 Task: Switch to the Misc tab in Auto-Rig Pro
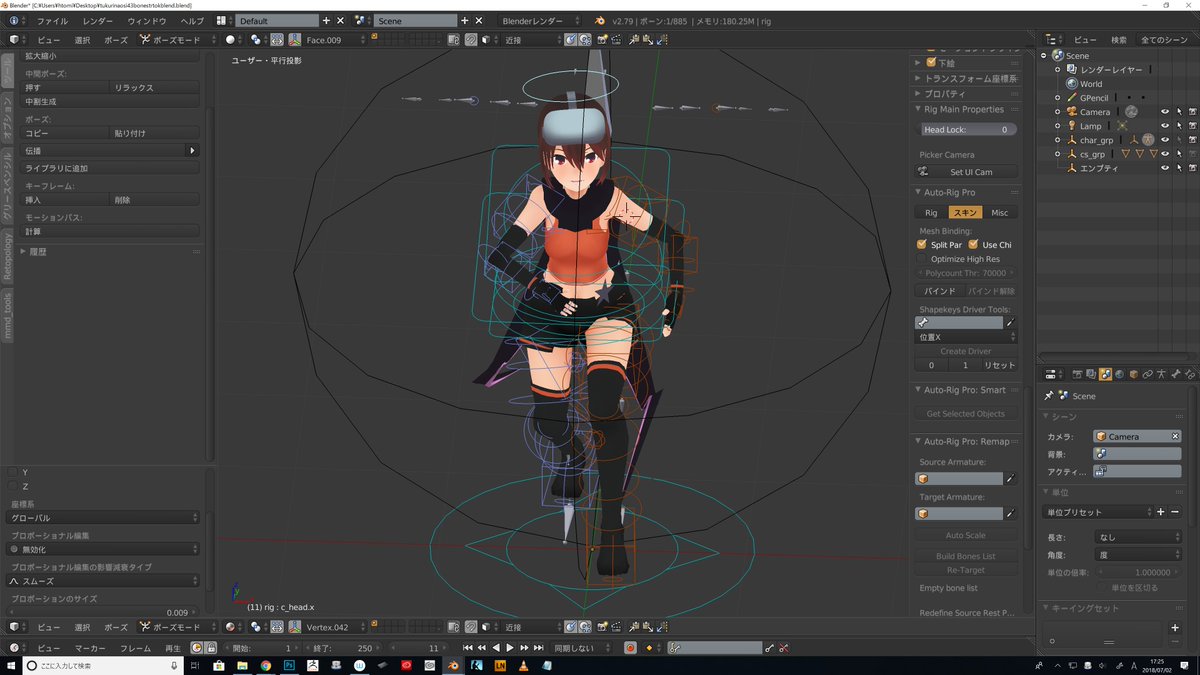(1000, 212)
